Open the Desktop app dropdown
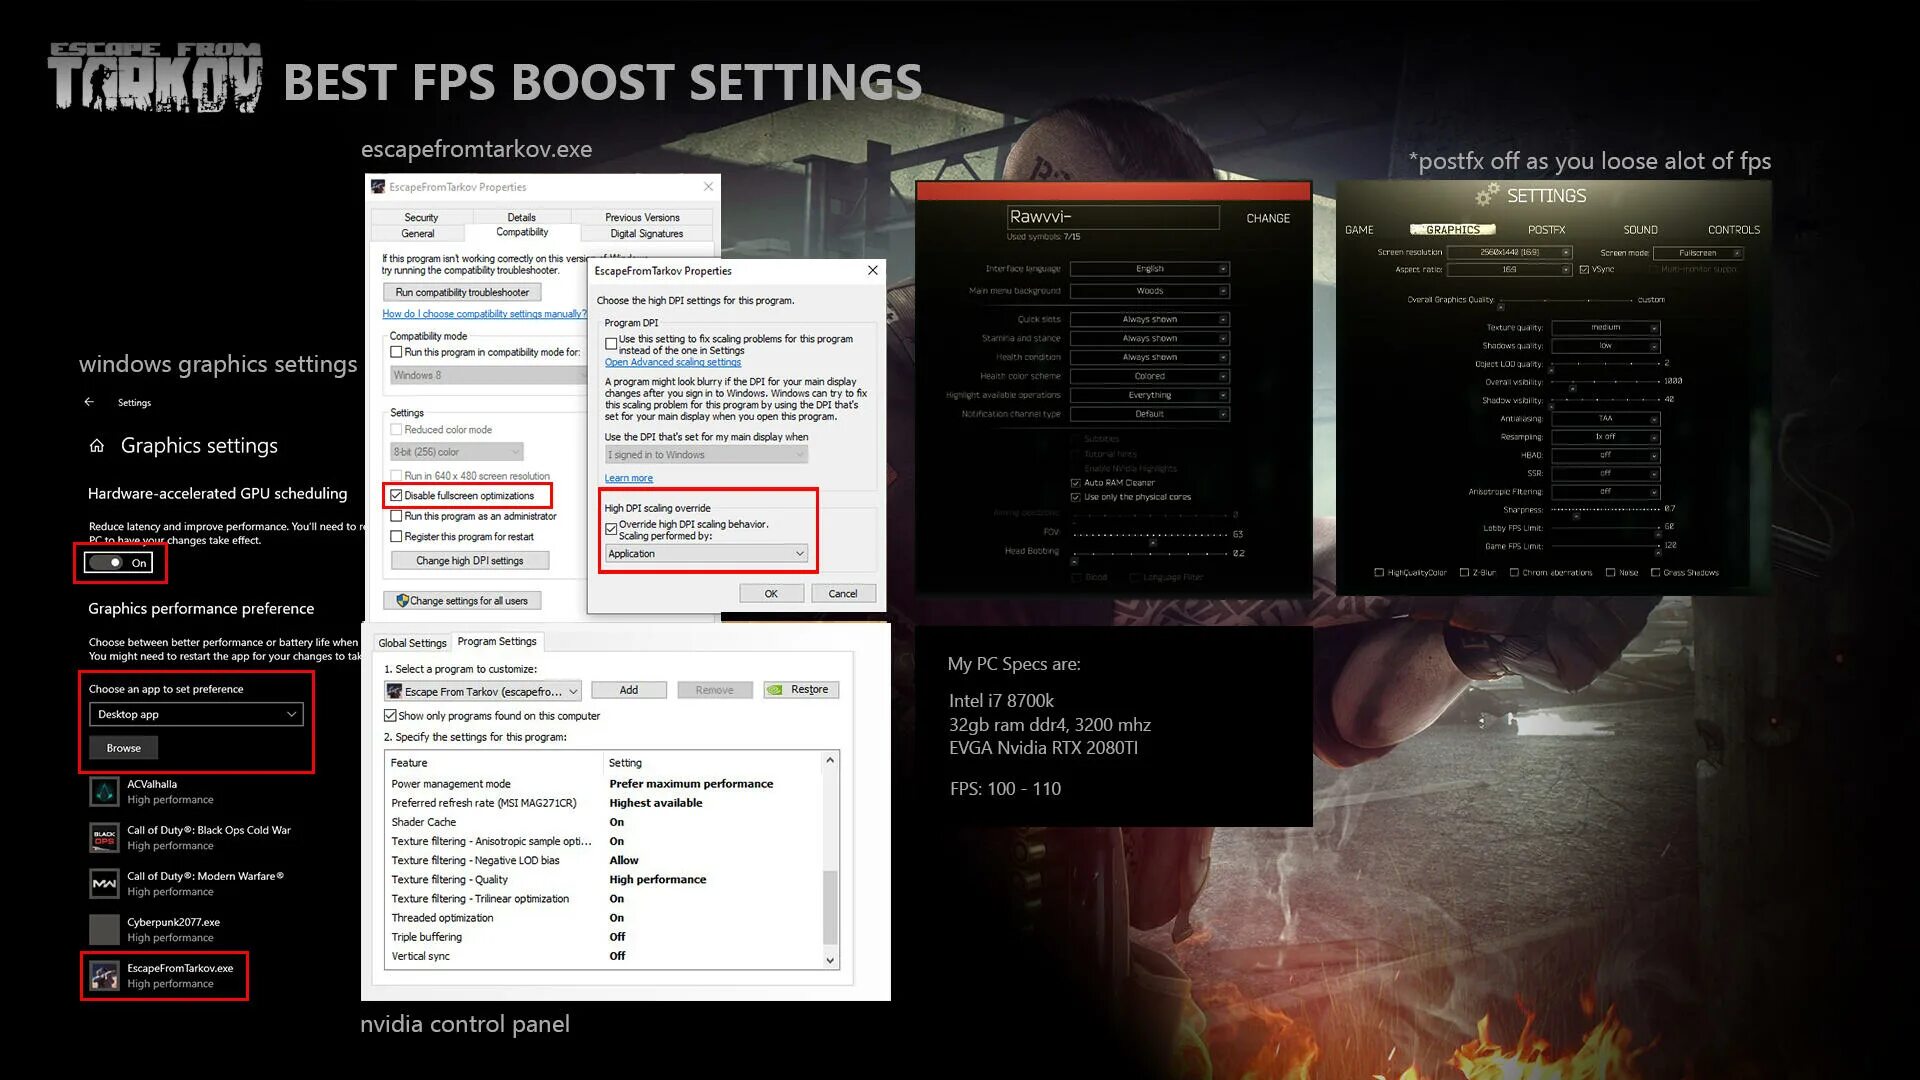 click(x=196, y=714)
